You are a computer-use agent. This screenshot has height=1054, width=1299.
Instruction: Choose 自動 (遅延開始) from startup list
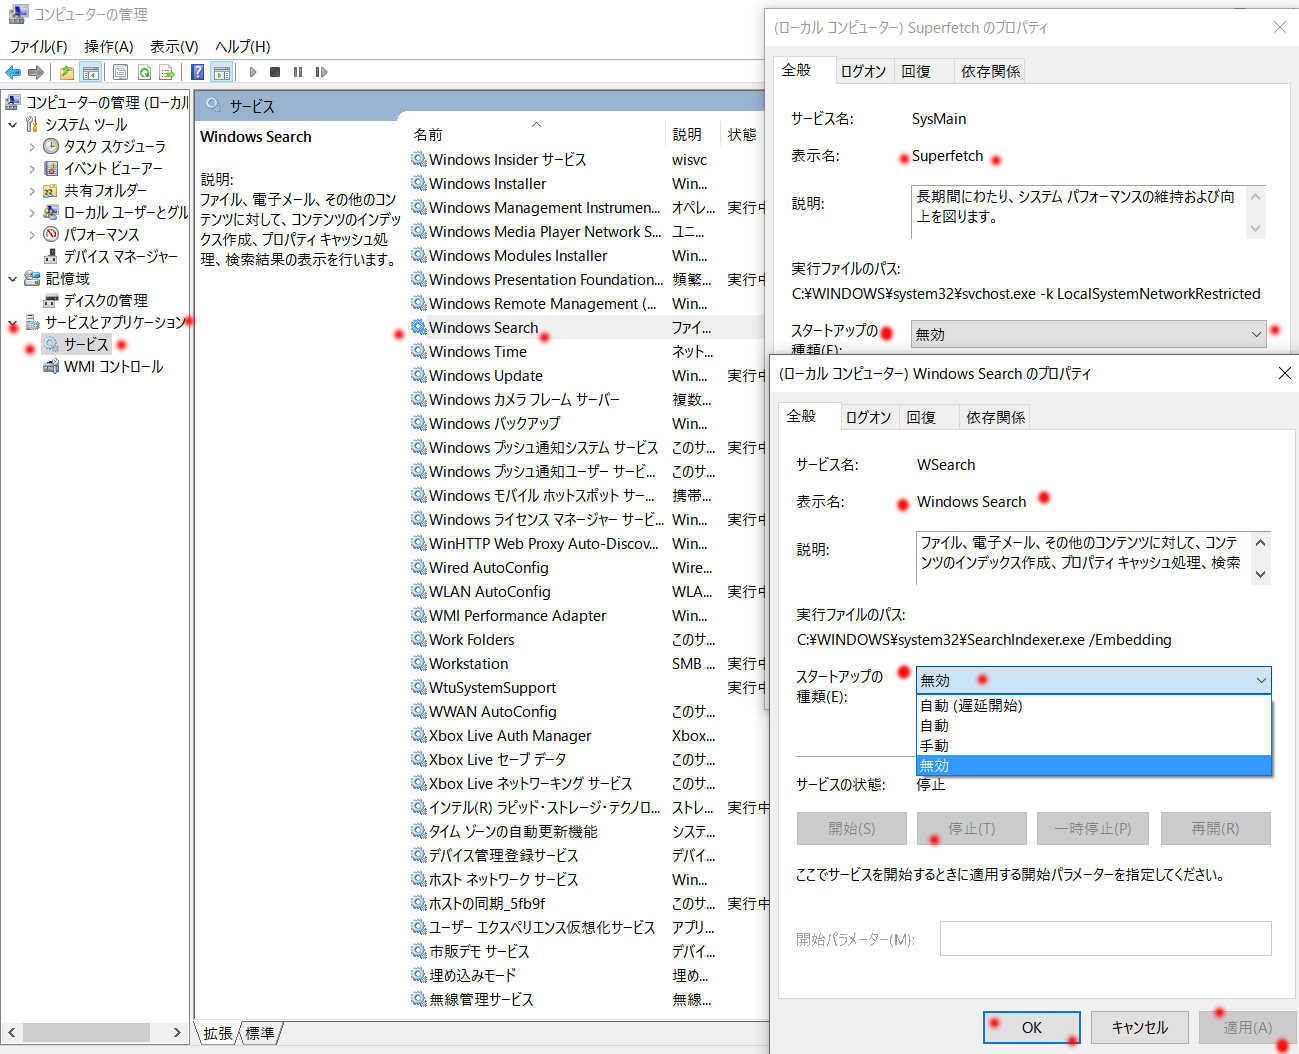(x=1093, y=705)
